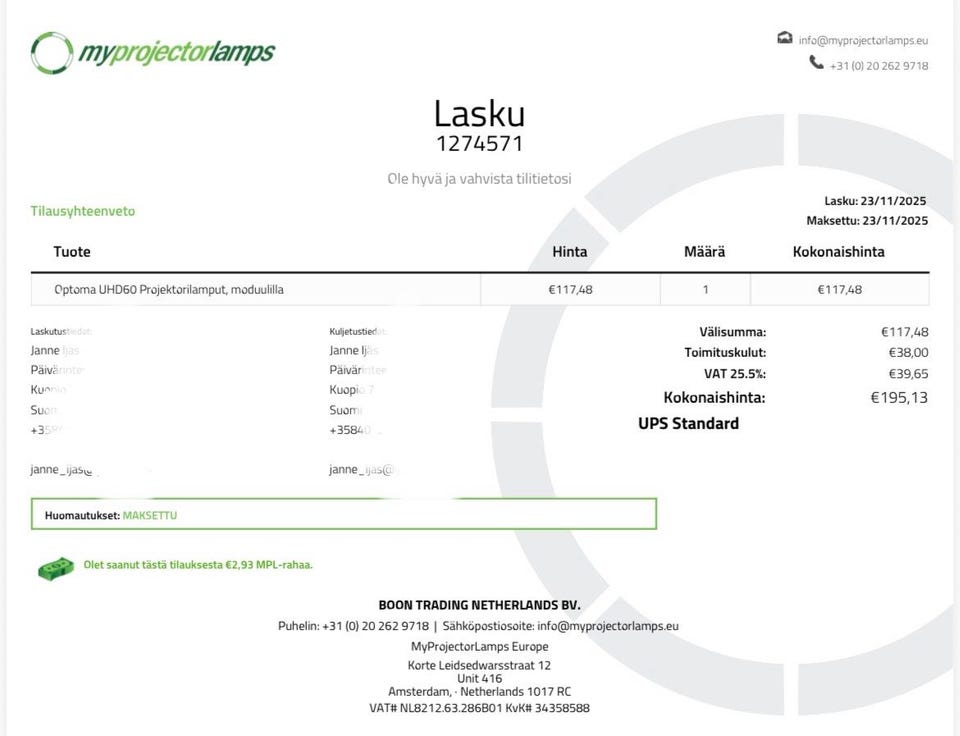Click billing email starting 'janne_ijas@'
960x736 pixels.
[61, 470]
